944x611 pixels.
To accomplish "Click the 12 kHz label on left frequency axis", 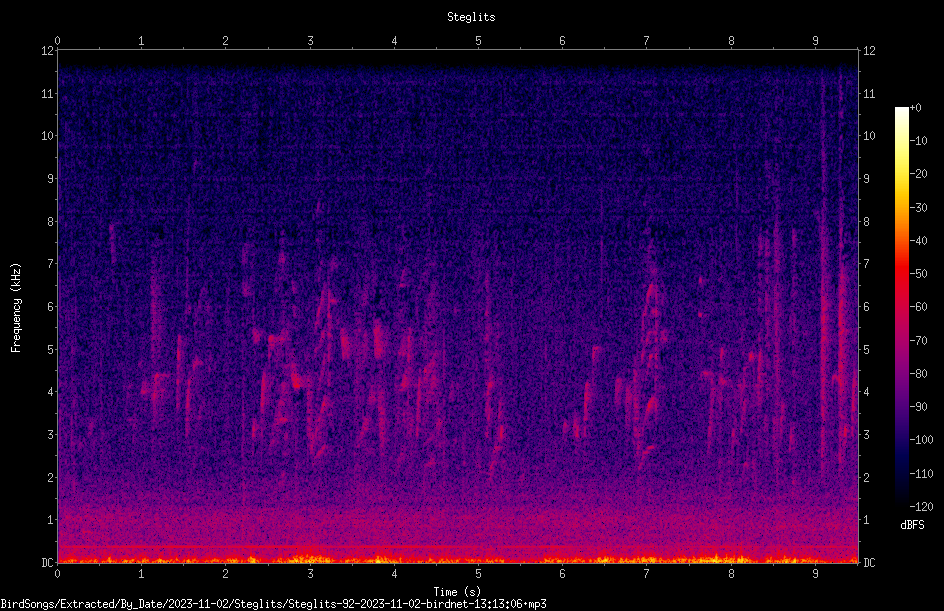I will [x=48, y=51].
